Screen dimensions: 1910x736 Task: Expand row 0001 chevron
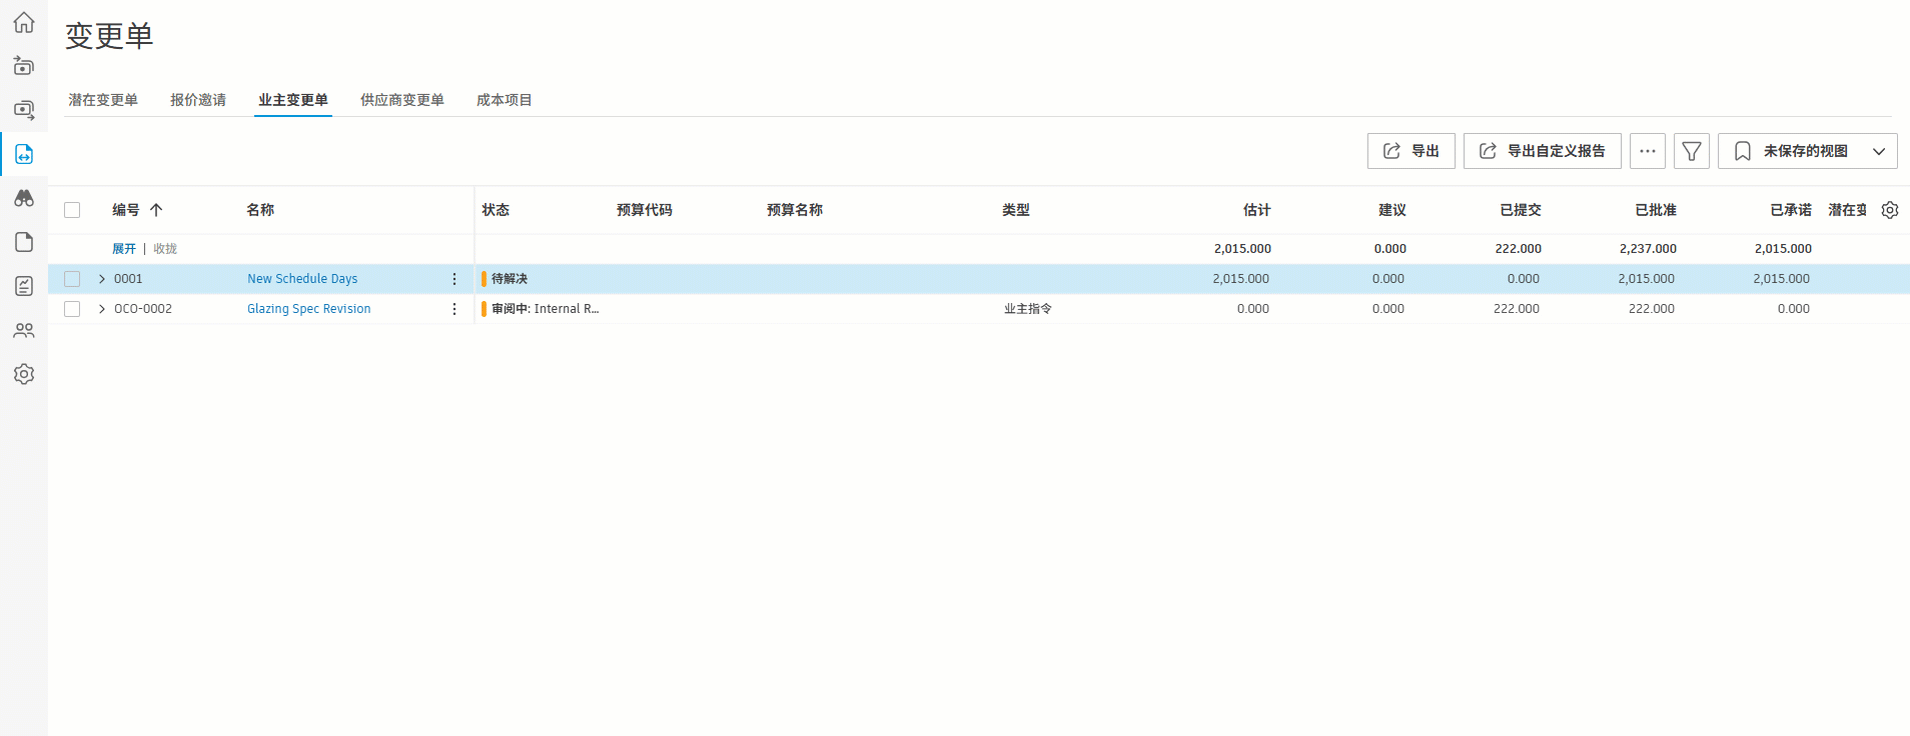[x=102, y=279]
